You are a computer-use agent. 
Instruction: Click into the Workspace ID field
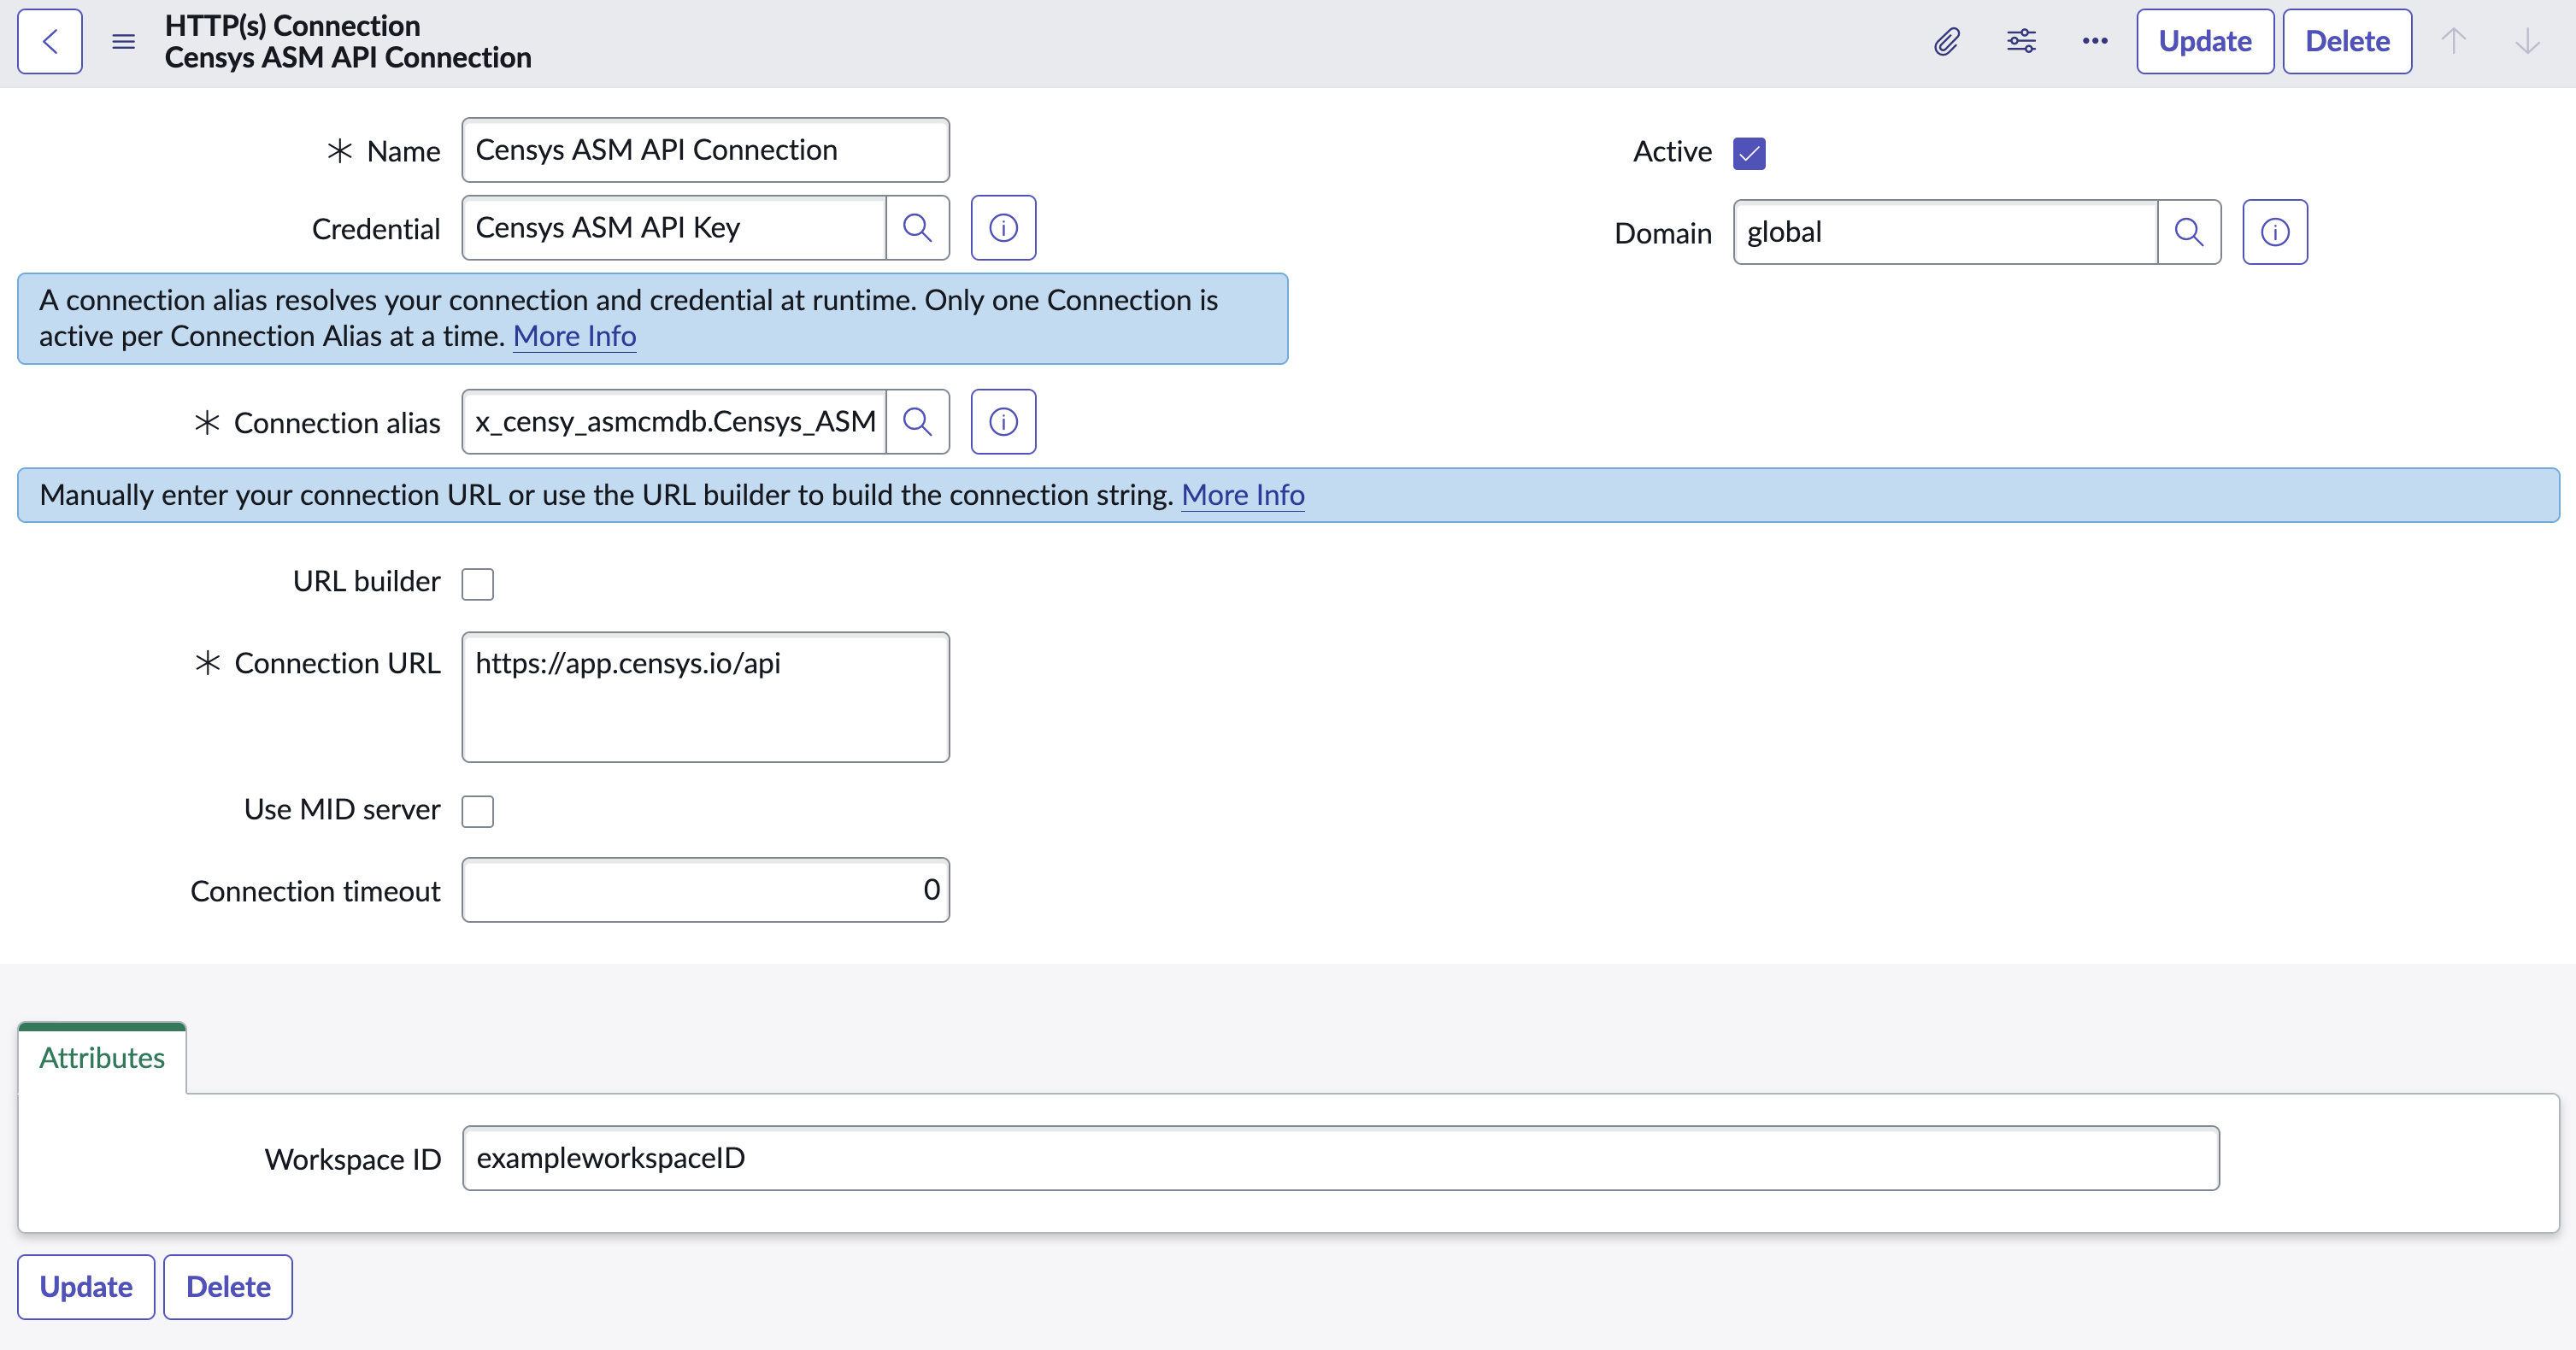coord(1340,1158)
